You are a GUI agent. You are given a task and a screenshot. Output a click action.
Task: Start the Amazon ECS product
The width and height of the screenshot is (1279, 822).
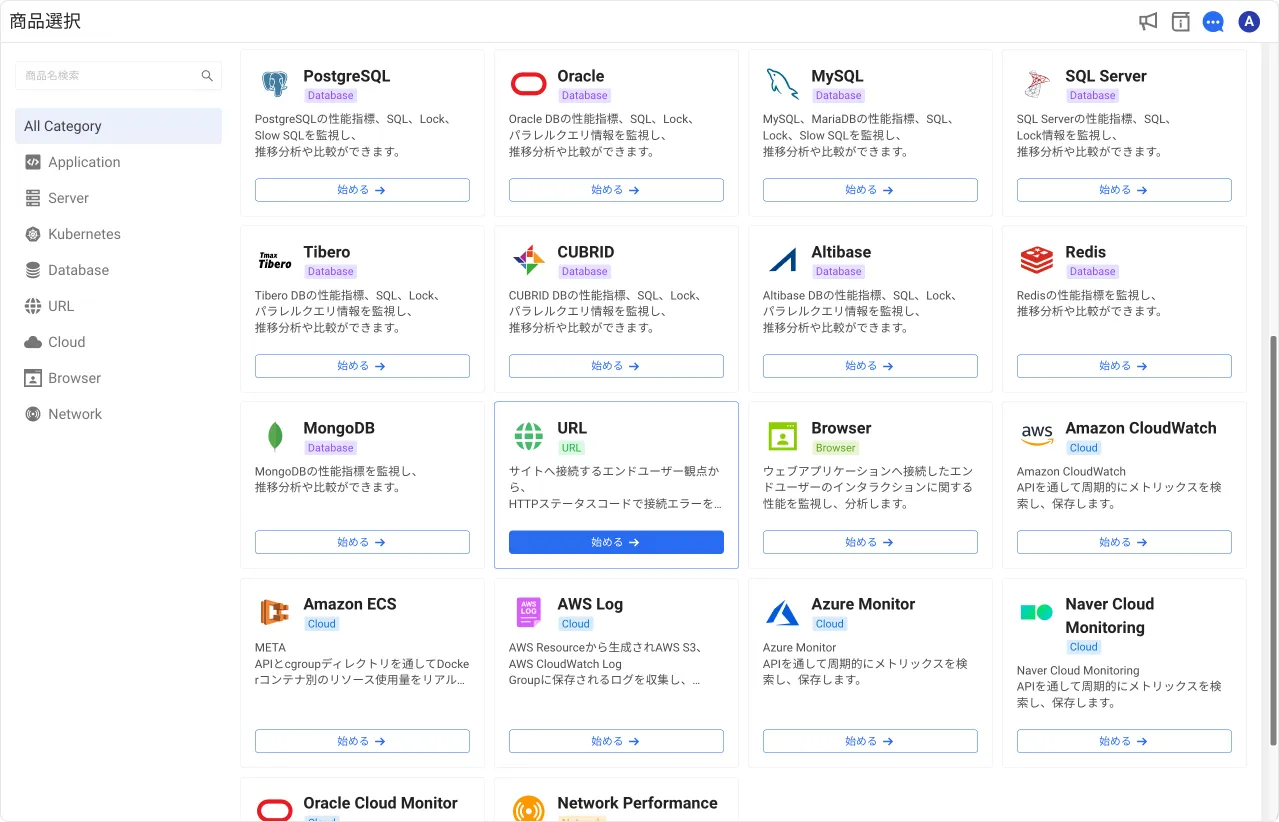click(x=362, y=741)
